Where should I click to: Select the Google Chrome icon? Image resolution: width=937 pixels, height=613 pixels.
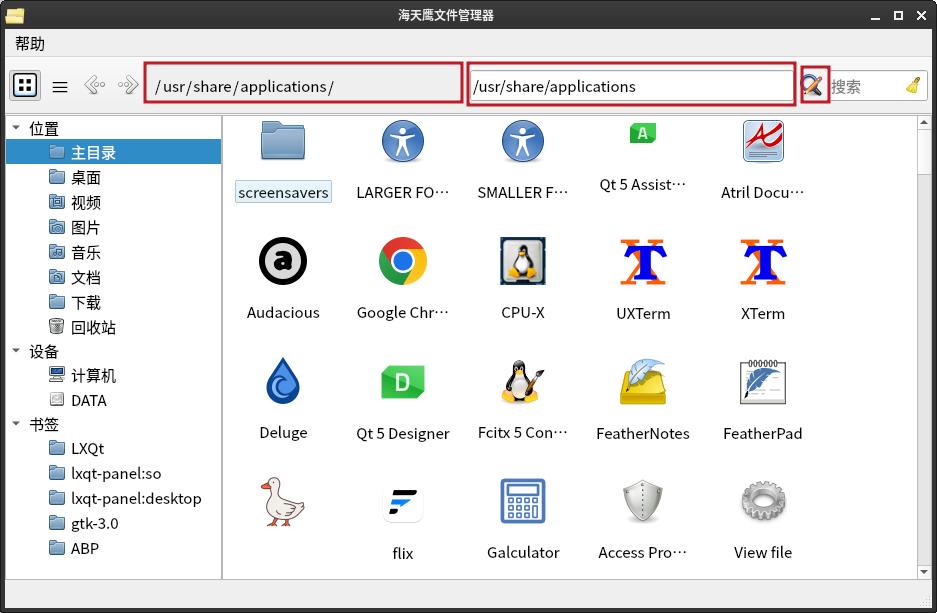(x=403, y=261)
